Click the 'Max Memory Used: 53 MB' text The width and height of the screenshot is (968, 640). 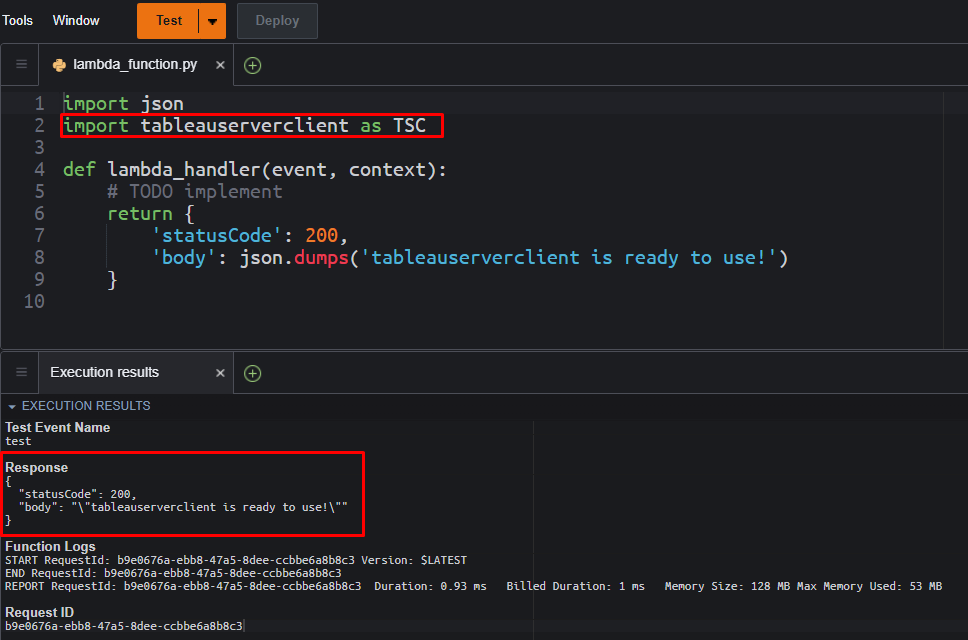click(x=869, y=586)
